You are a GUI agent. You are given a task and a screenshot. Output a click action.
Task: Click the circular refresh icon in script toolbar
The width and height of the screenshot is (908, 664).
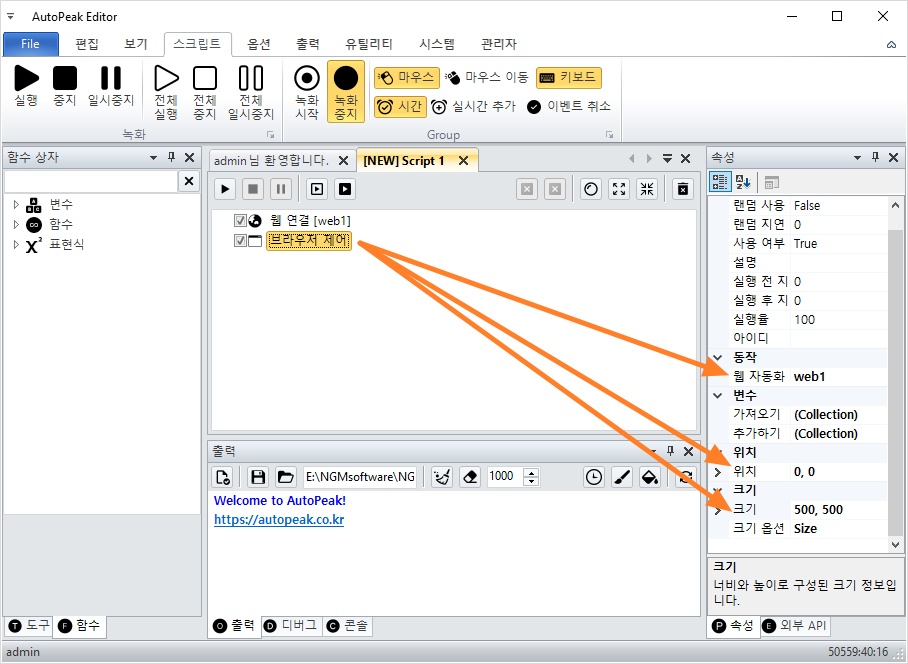click(x=591, y=189)
